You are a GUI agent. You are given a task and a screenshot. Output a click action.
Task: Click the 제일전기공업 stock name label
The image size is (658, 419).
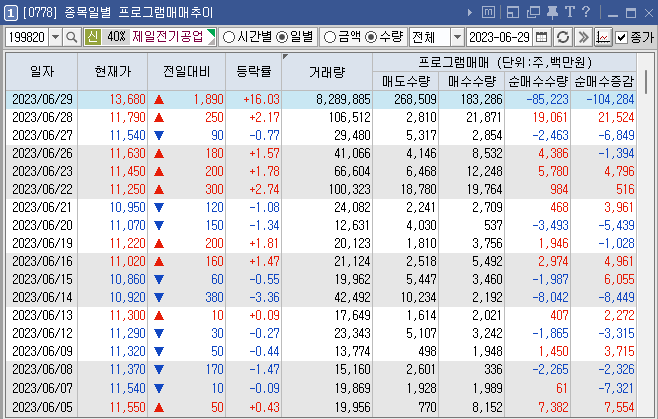pyautogui.click(x=168, y=37)
